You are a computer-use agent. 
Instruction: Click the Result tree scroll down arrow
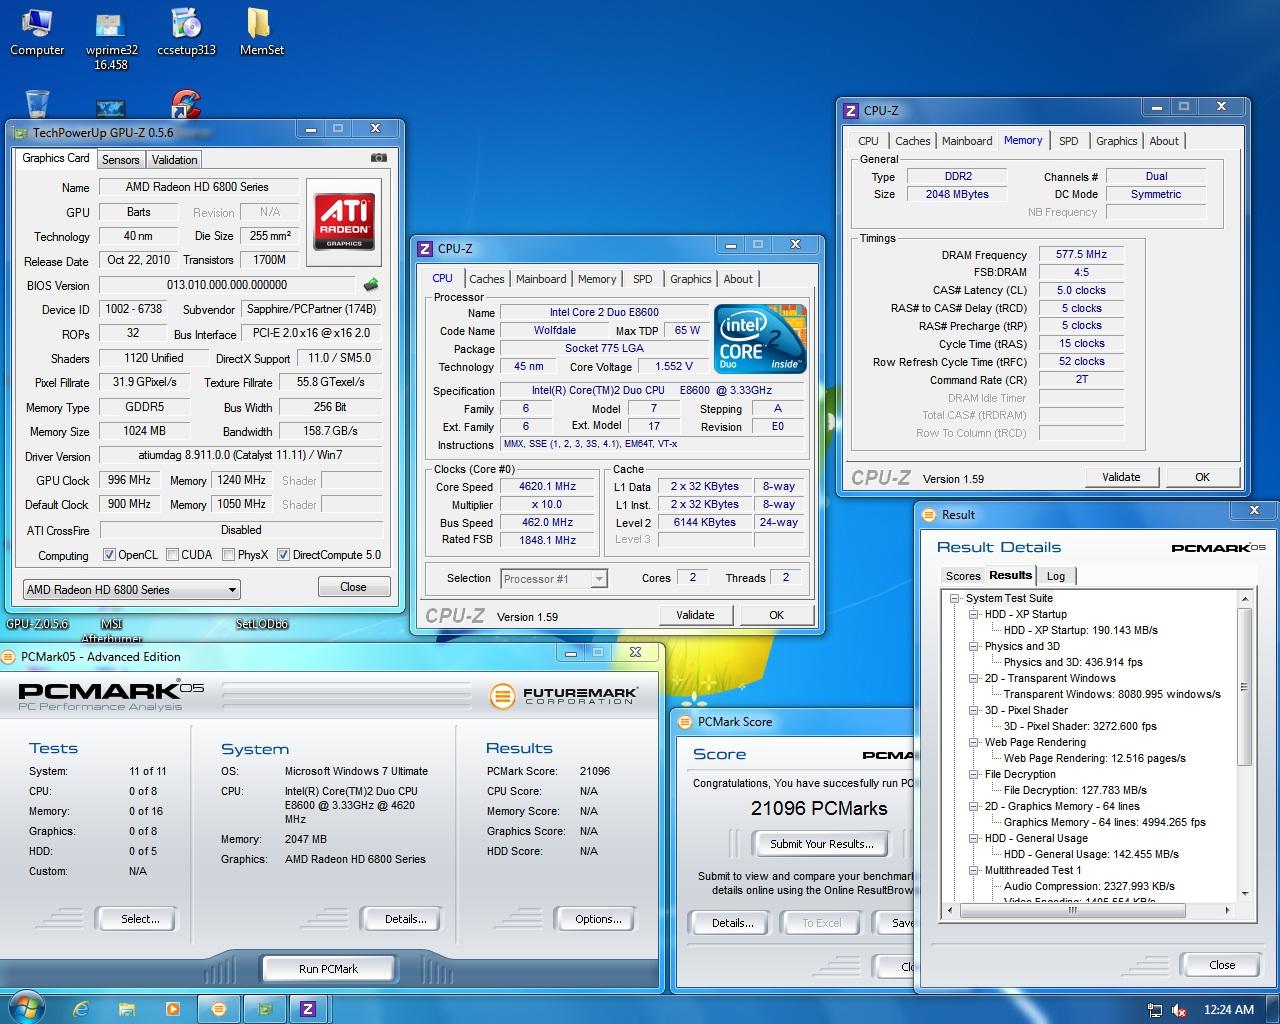(x=1245, y=894)
